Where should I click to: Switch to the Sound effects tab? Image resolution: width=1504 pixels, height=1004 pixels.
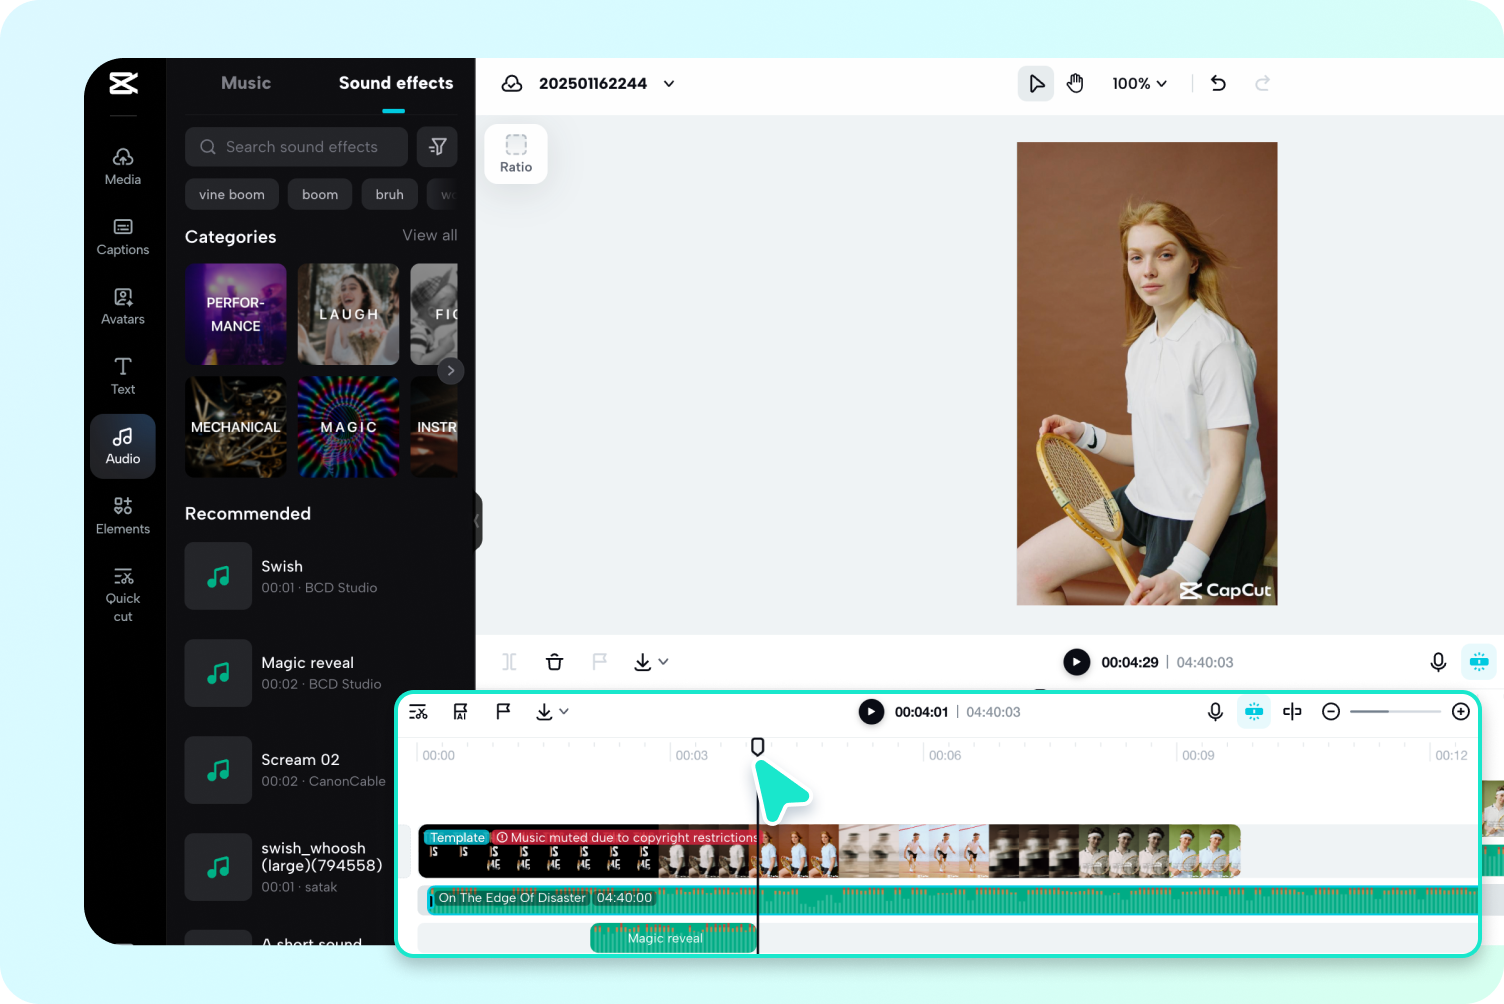point(396,83)
